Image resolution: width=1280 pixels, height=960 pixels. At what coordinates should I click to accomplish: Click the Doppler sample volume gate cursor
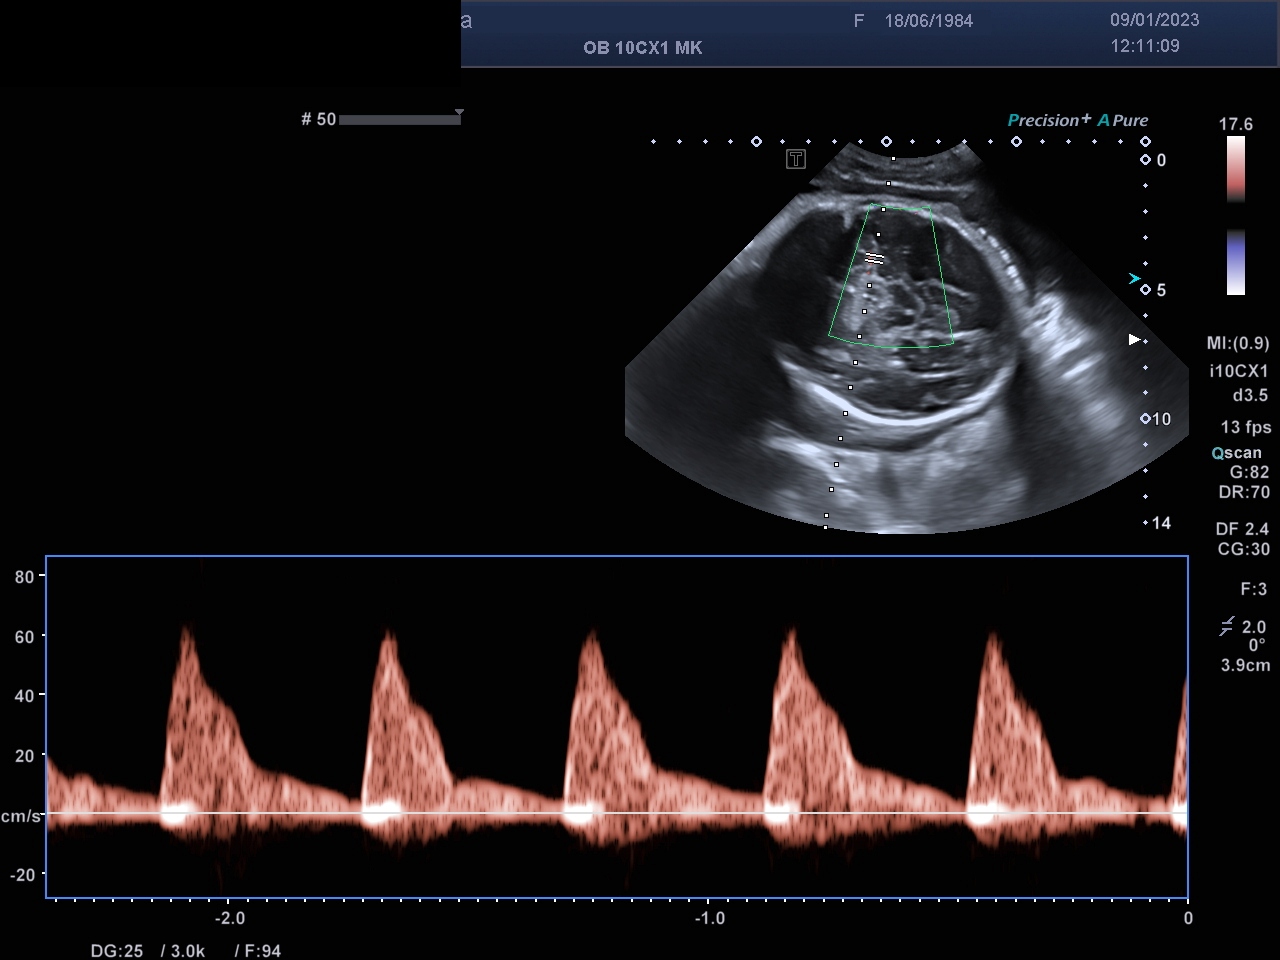pos(874,258)
